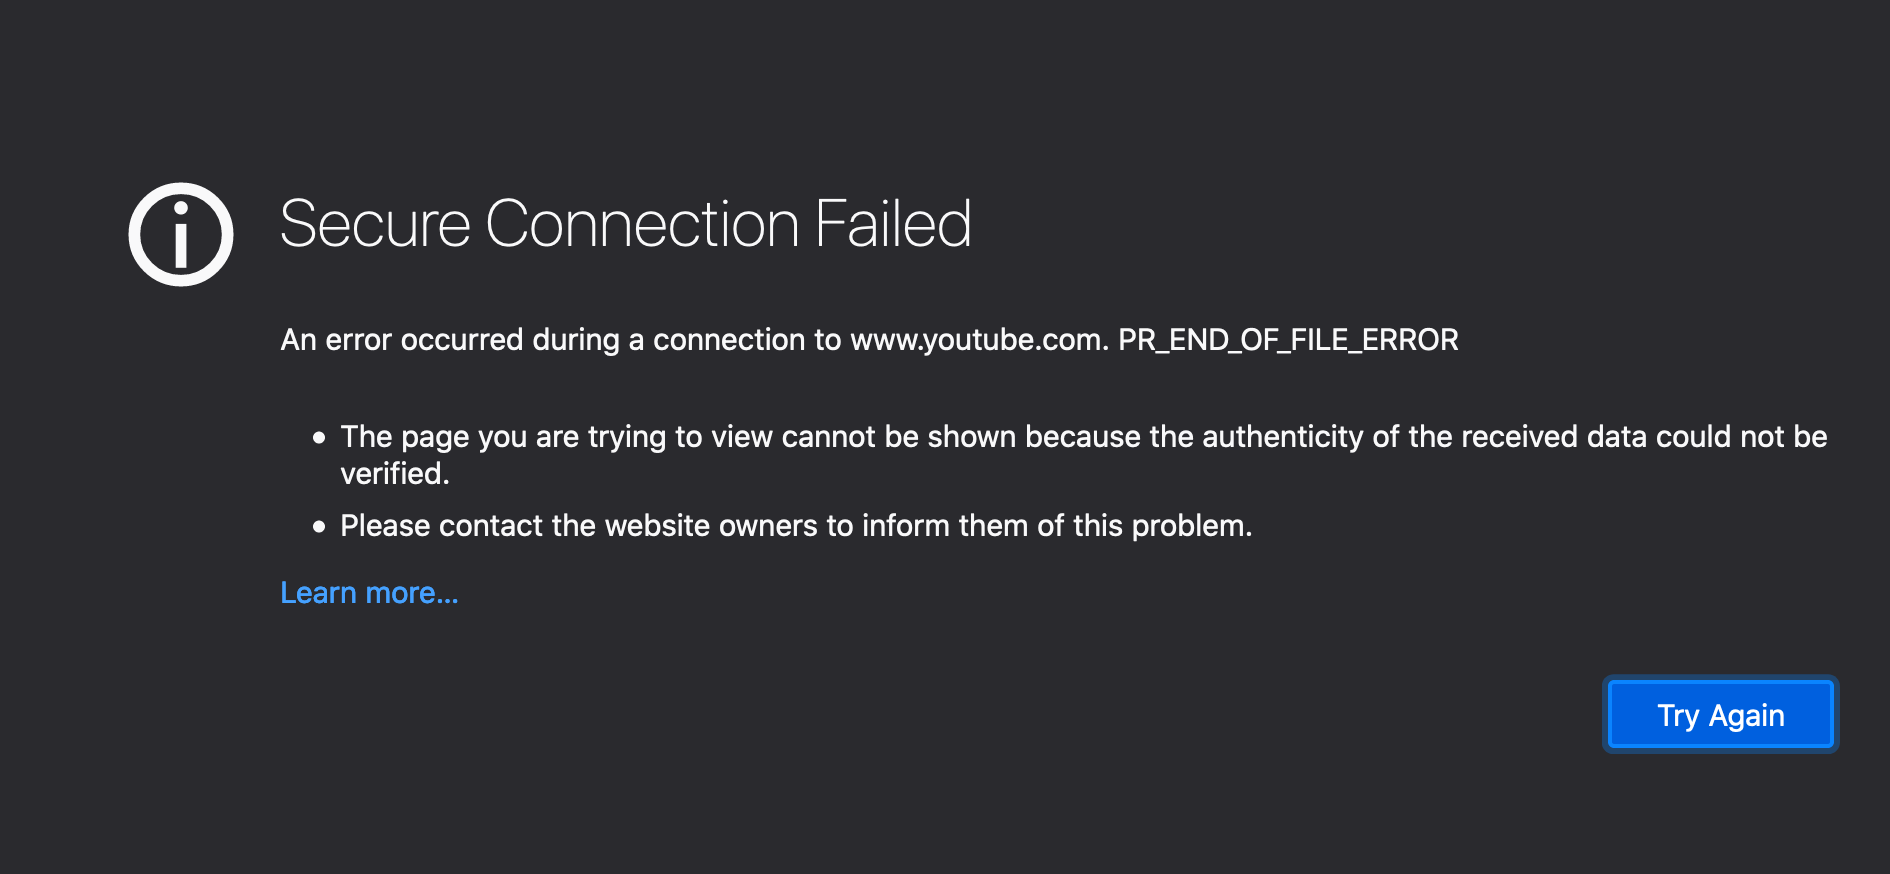The width and height of the screenshot is (1890, 874).
Task: Click 'connection to' in the error sentence
Action: point(747,340)
